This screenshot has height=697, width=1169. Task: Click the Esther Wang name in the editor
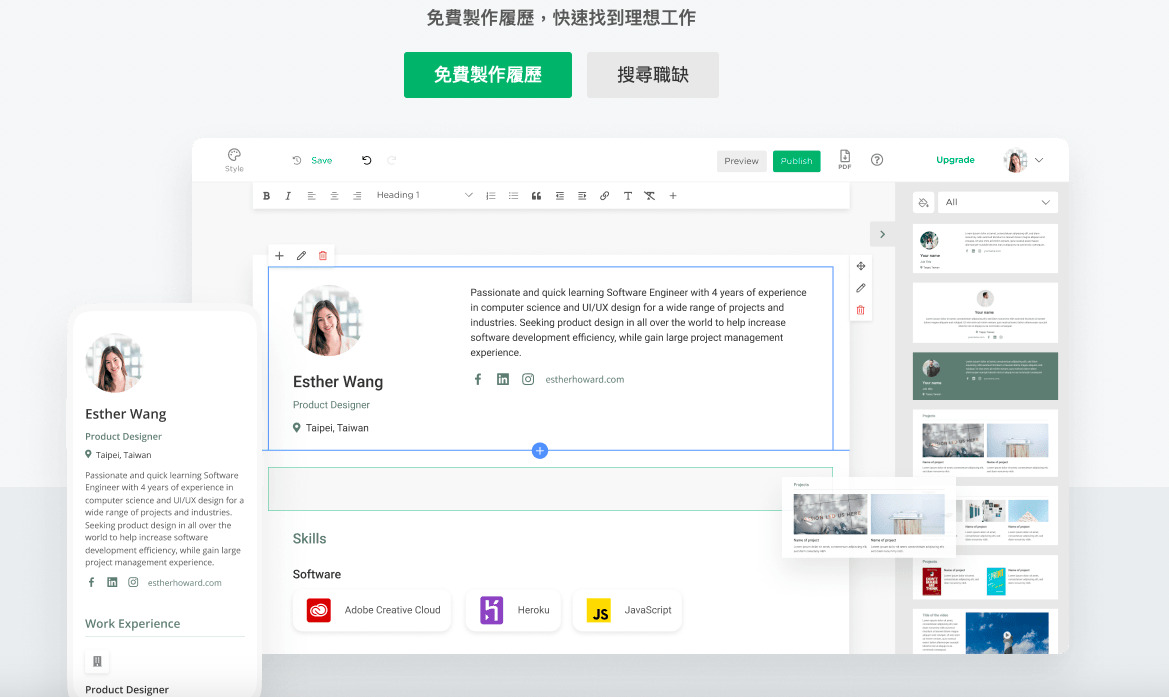coord(338,382)
